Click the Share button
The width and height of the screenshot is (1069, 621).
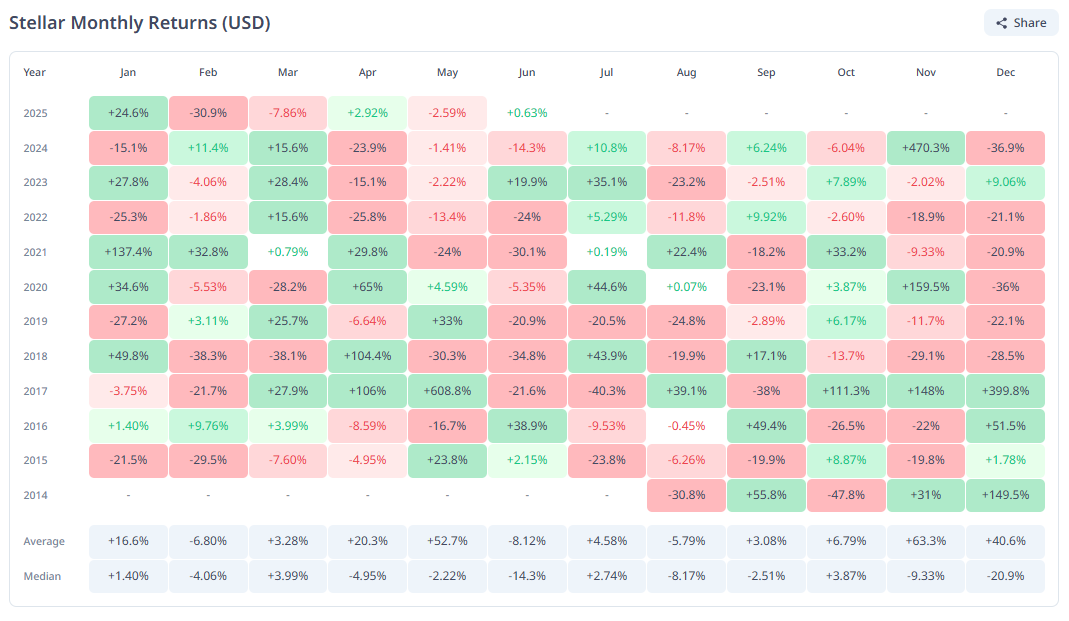tap(1020, 23)
